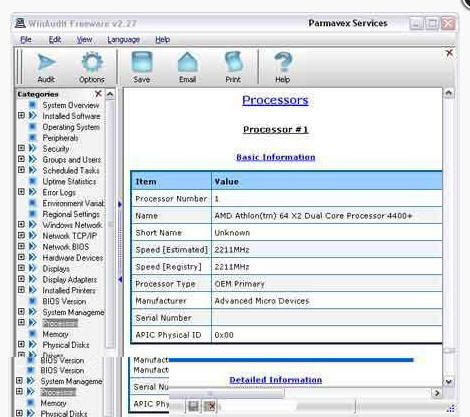Click the Value column header
470x417 pixels.
coord(327,181)
